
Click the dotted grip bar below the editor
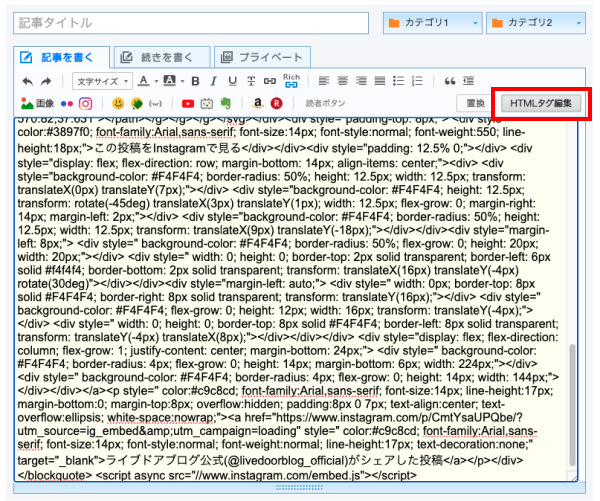pyautogui.click(x=299, y=488)
